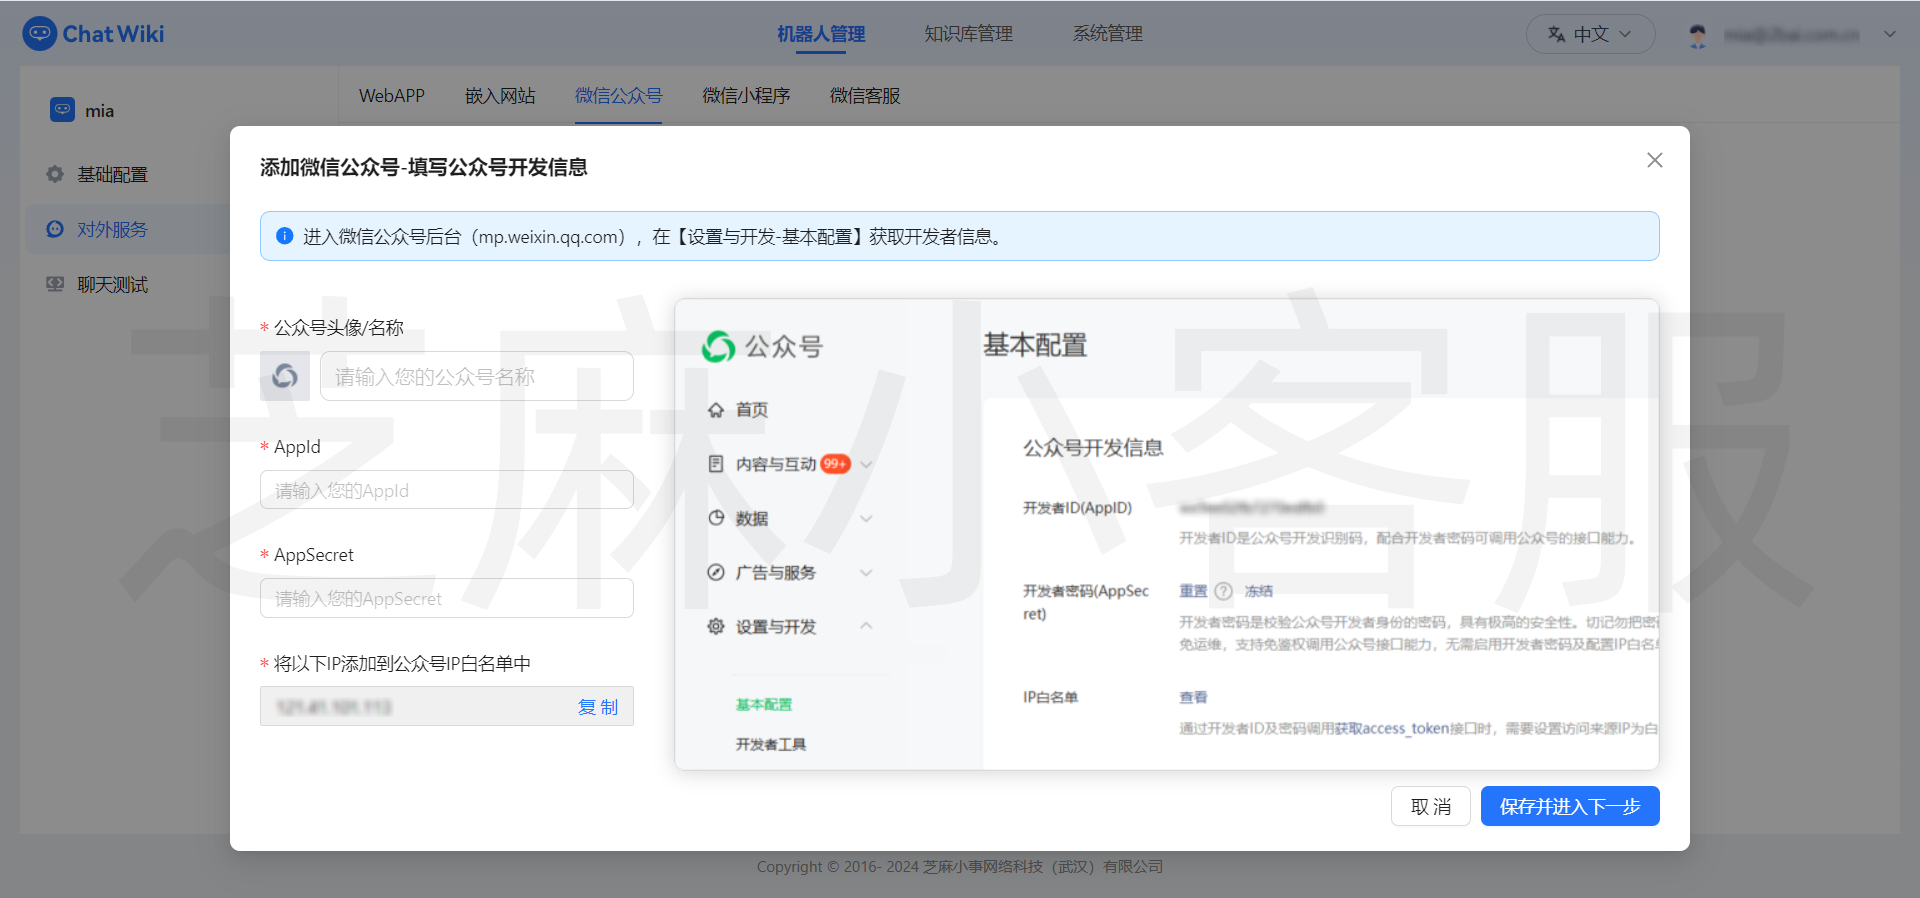Focus the 公众号名称 input field
Image resolution: width=1920 pixels, height=898 pixels.
click(477, 376)
